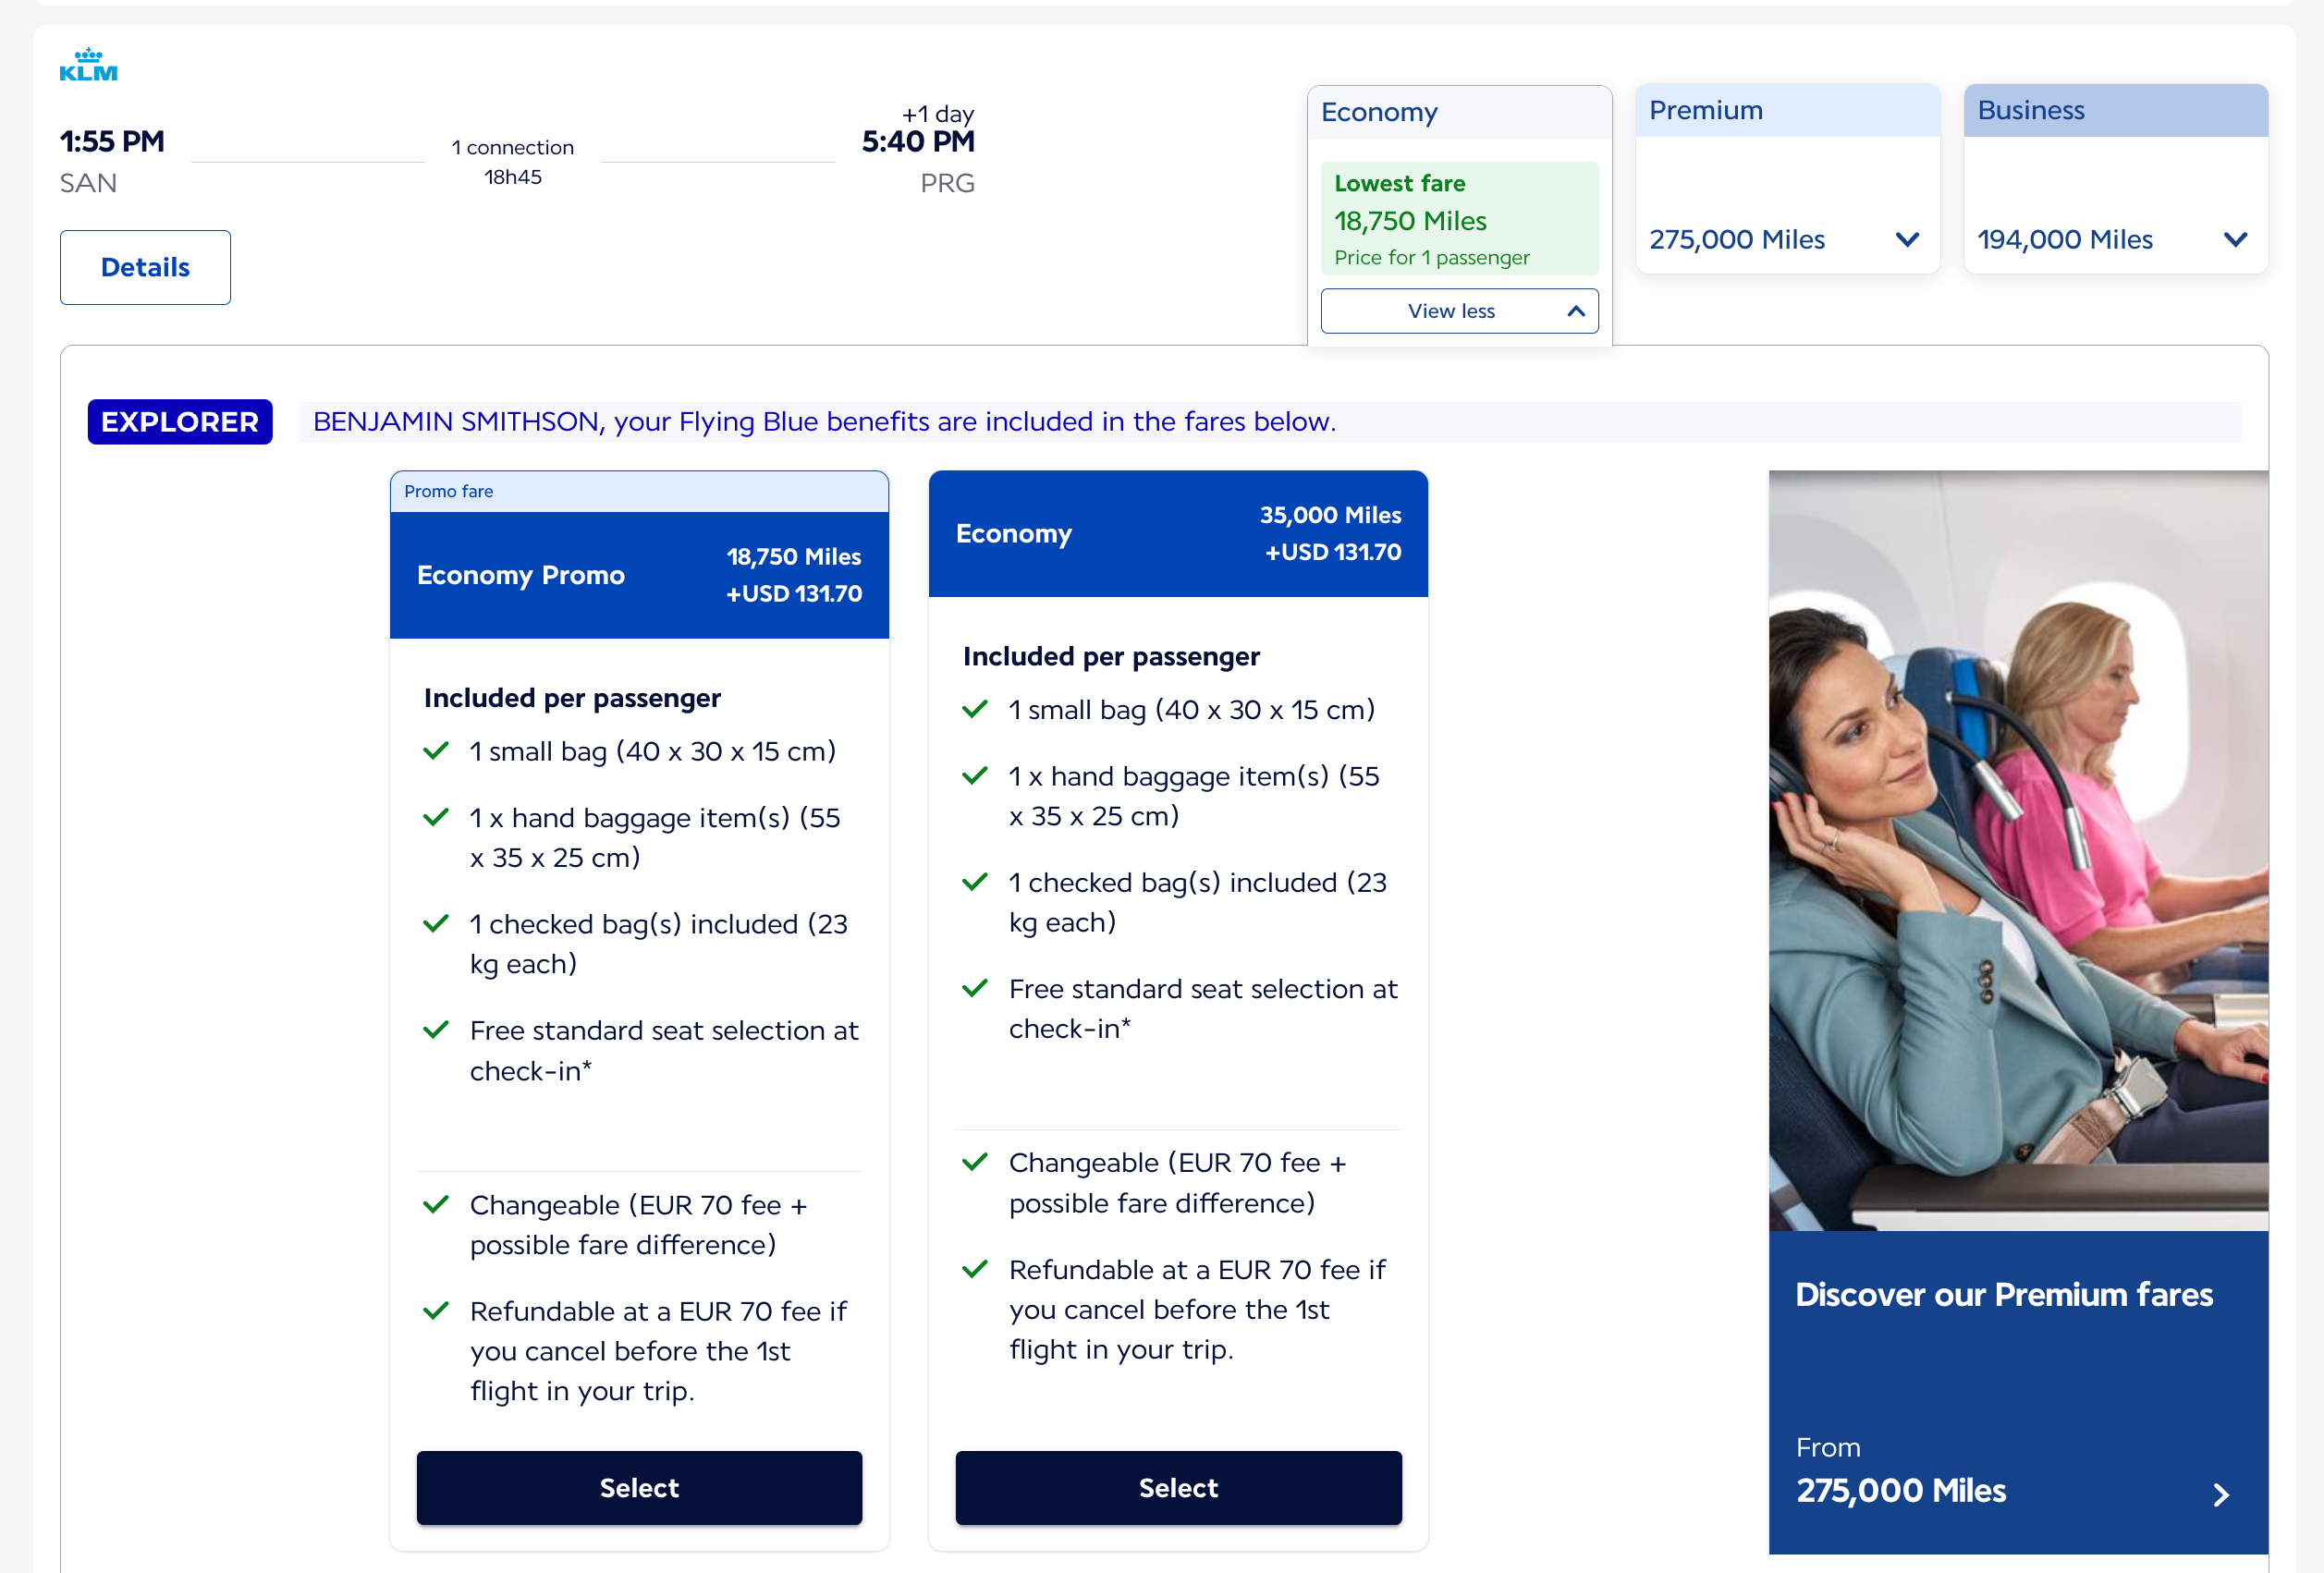Screen dimensions: 2324x1573
Task: Click the Economy 35,000 Miles fare header
Action: pos(1178,534)
